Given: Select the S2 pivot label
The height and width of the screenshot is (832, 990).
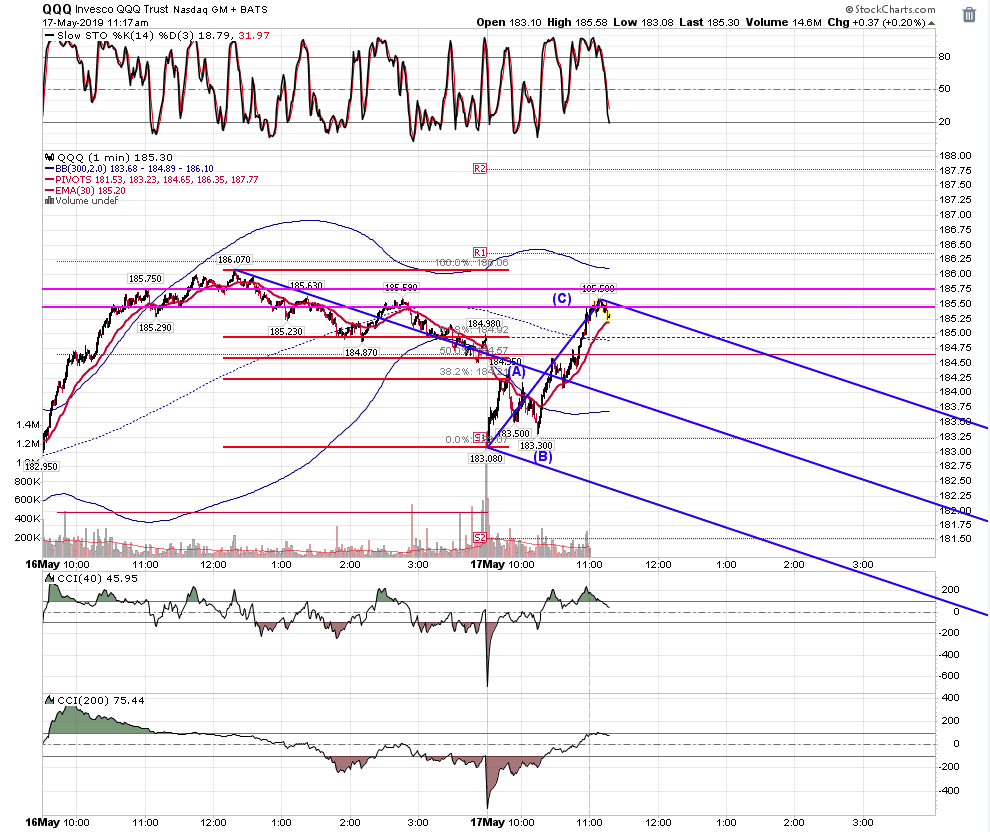Looking at the screenshot, I should (x=480, y=538).
